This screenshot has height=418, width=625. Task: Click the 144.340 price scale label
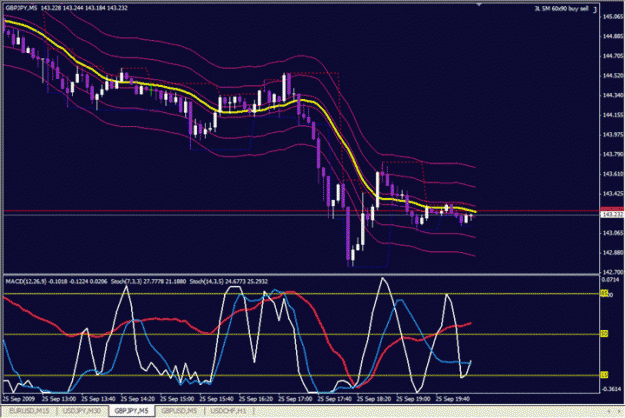tap(613, 95)
